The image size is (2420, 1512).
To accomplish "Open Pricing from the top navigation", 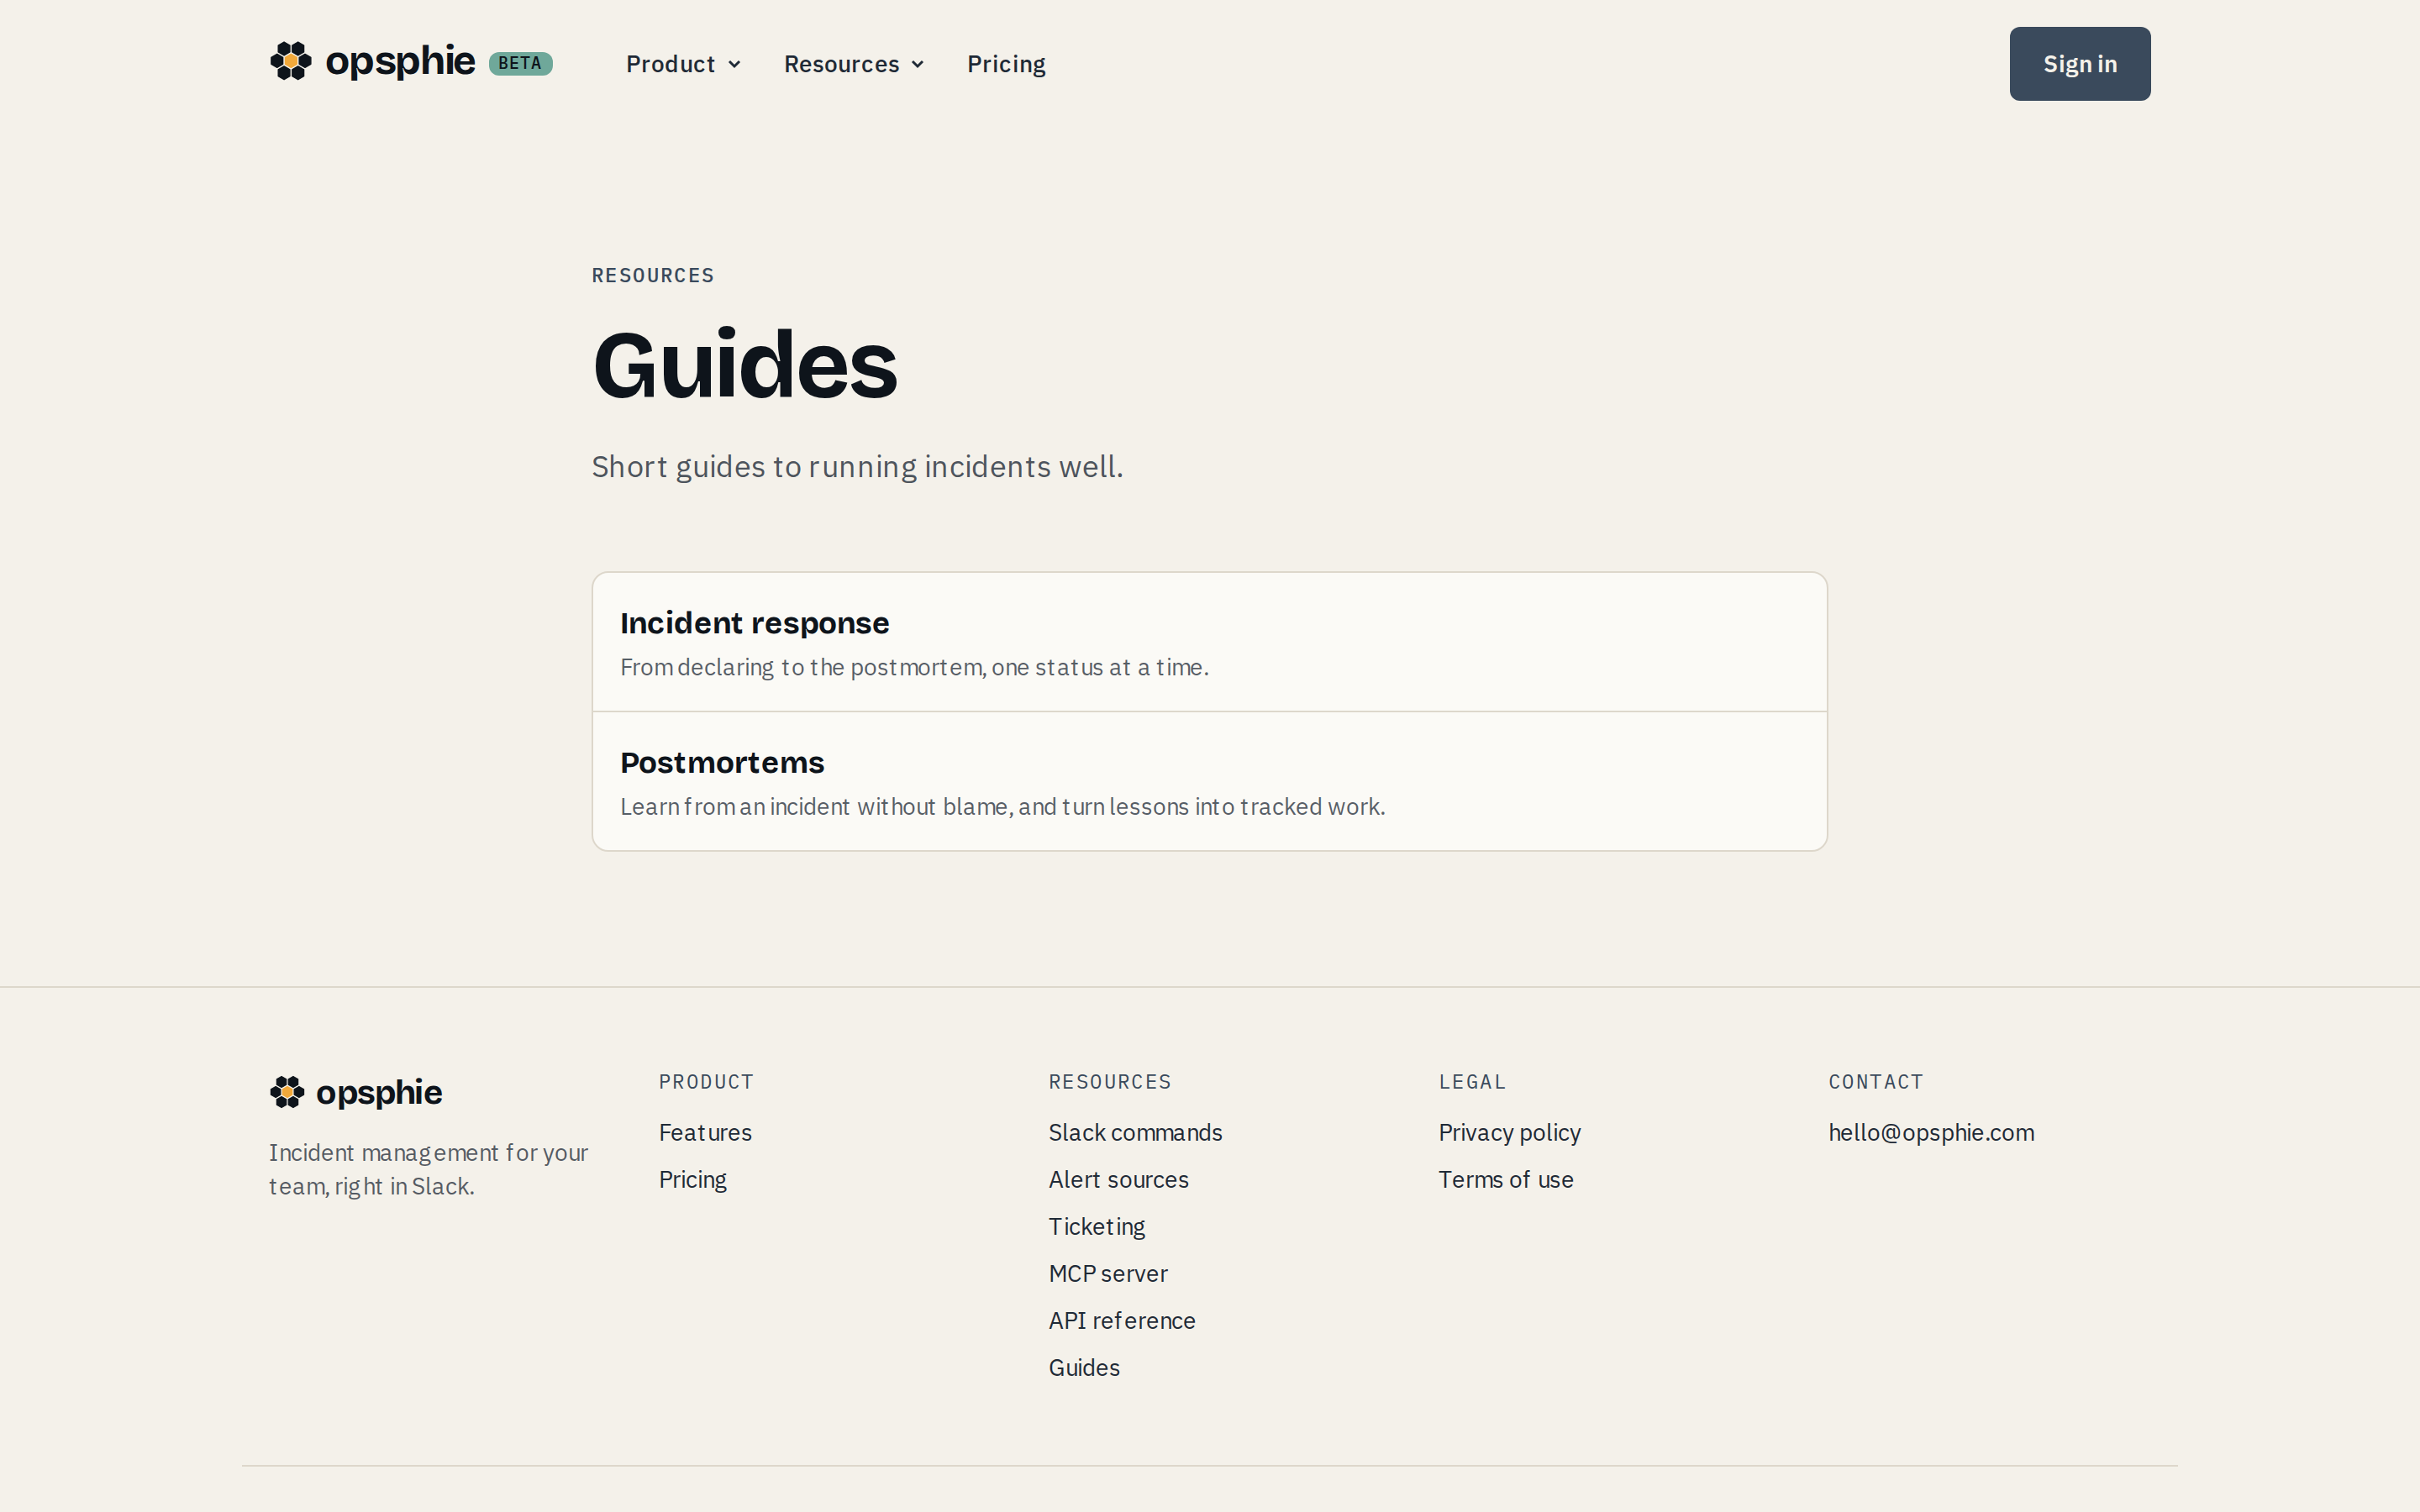I will tap(1006, 64).
